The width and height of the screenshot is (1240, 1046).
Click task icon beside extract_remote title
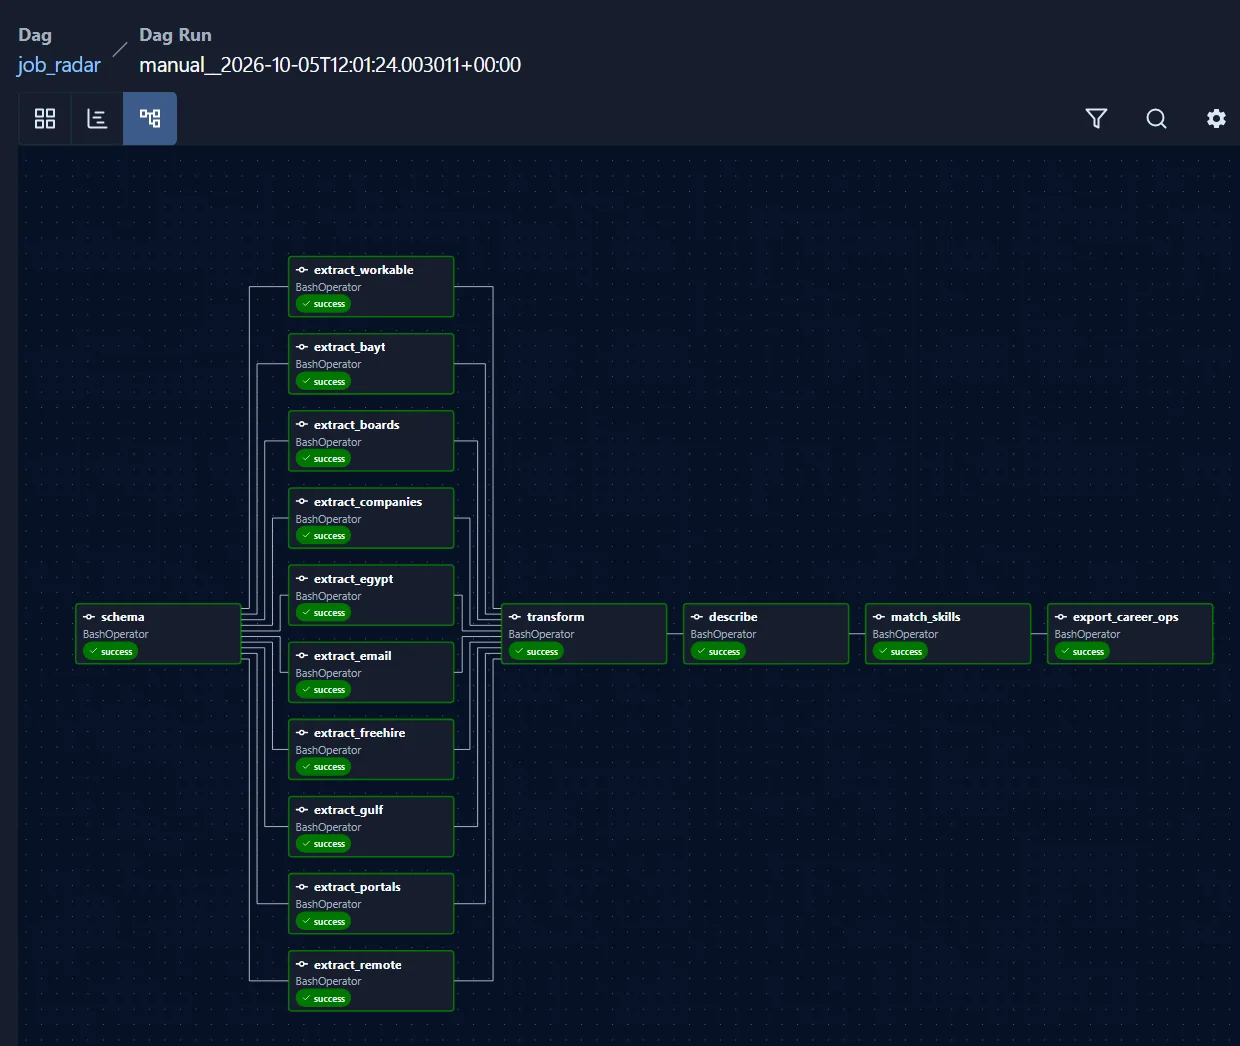coord(302,964)
